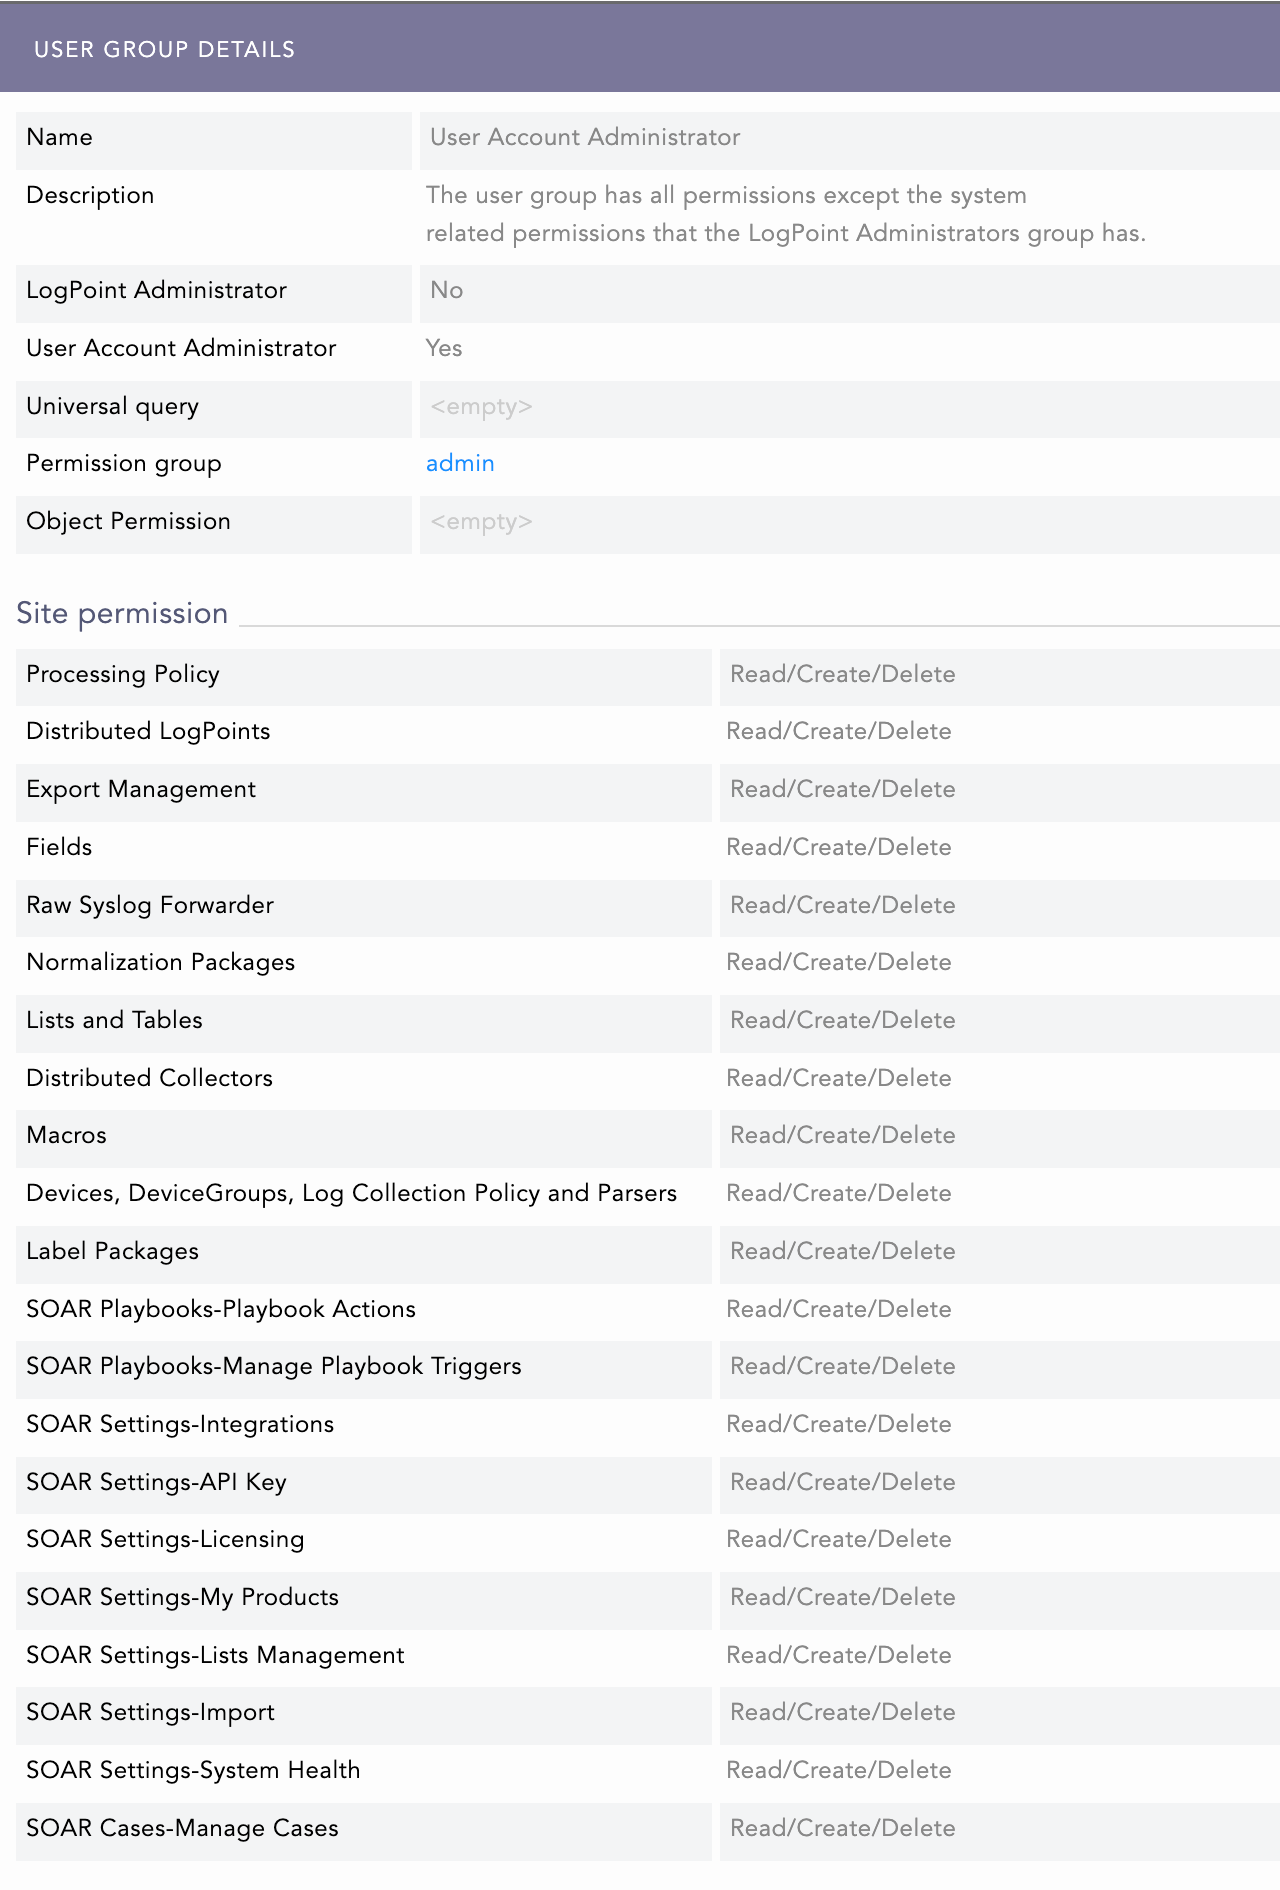Select the Normalization Packages label
This screenshot has height=1890, width=1280.
point(161,962)
